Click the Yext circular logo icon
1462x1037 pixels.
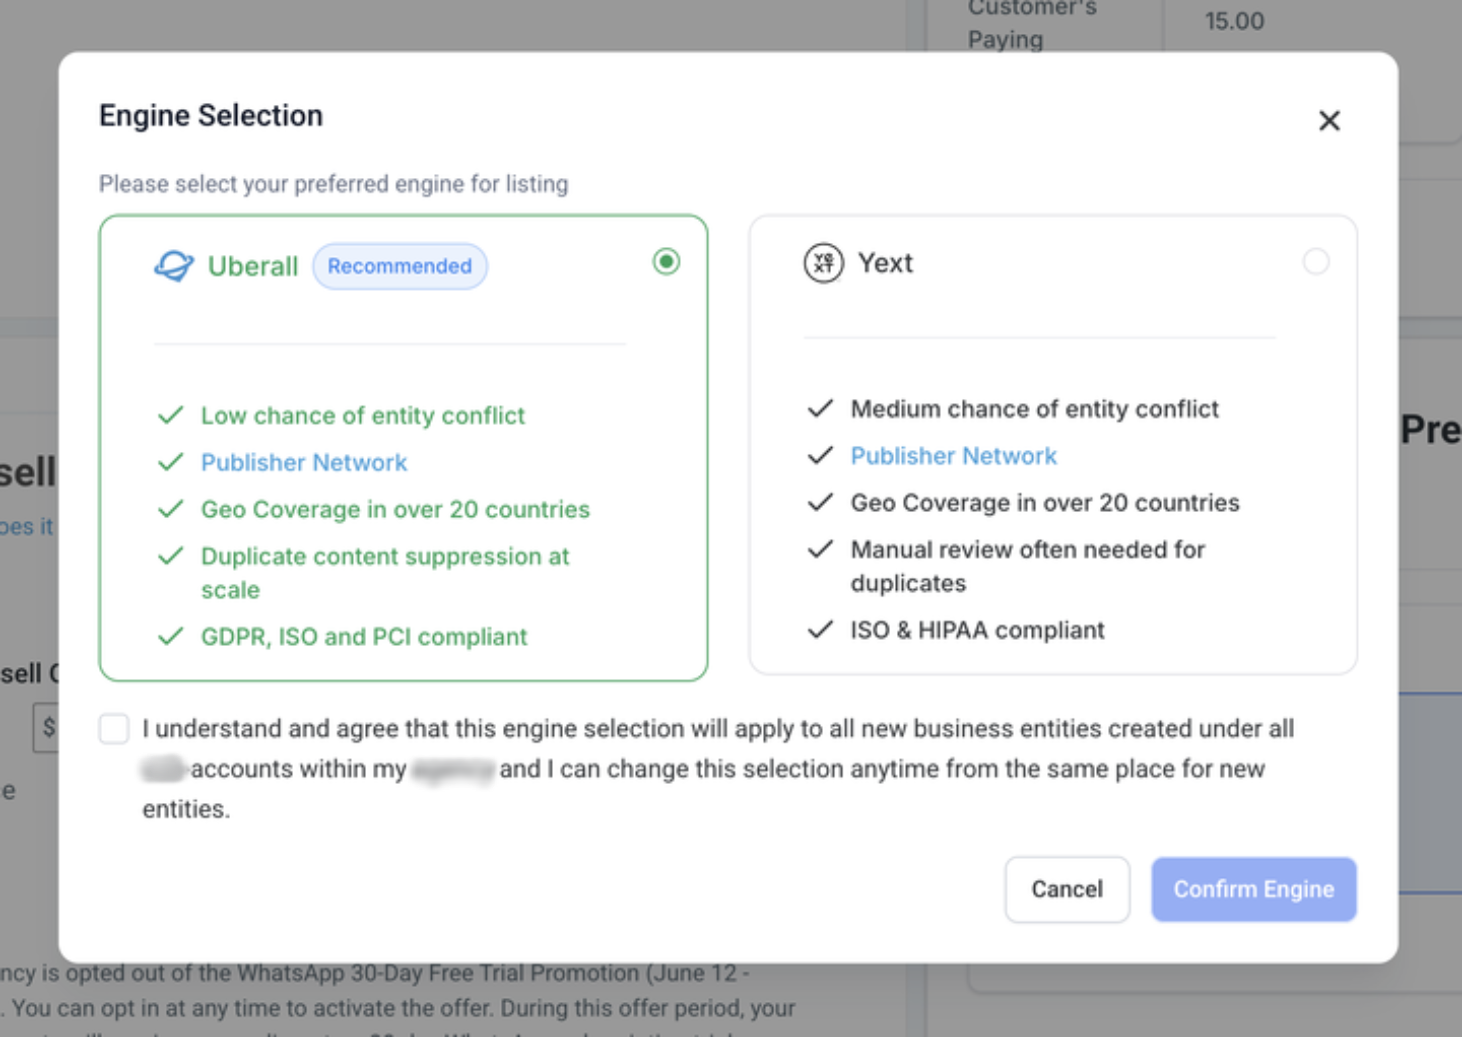(x=823, y=263)
